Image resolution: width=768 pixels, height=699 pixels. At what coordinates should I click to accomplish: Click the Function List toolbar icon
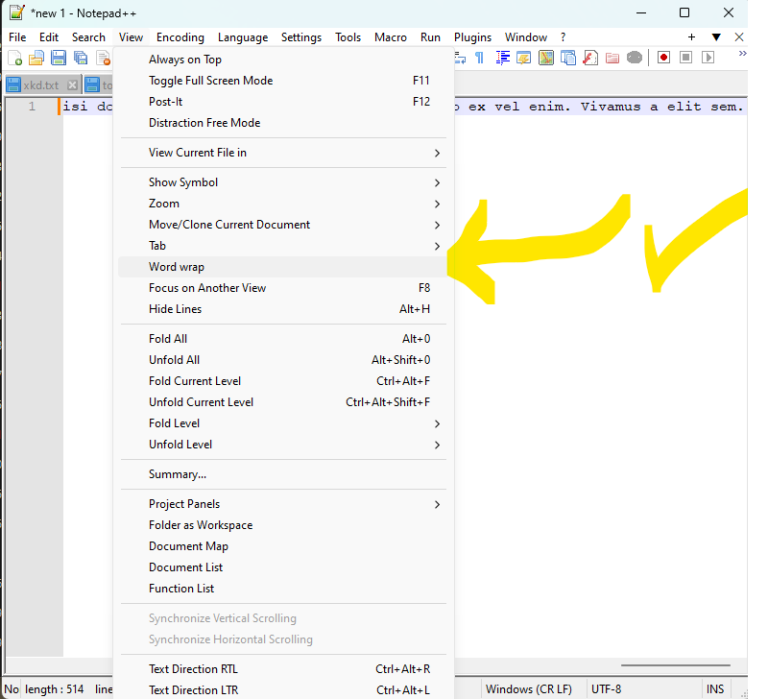click(590, 58)
